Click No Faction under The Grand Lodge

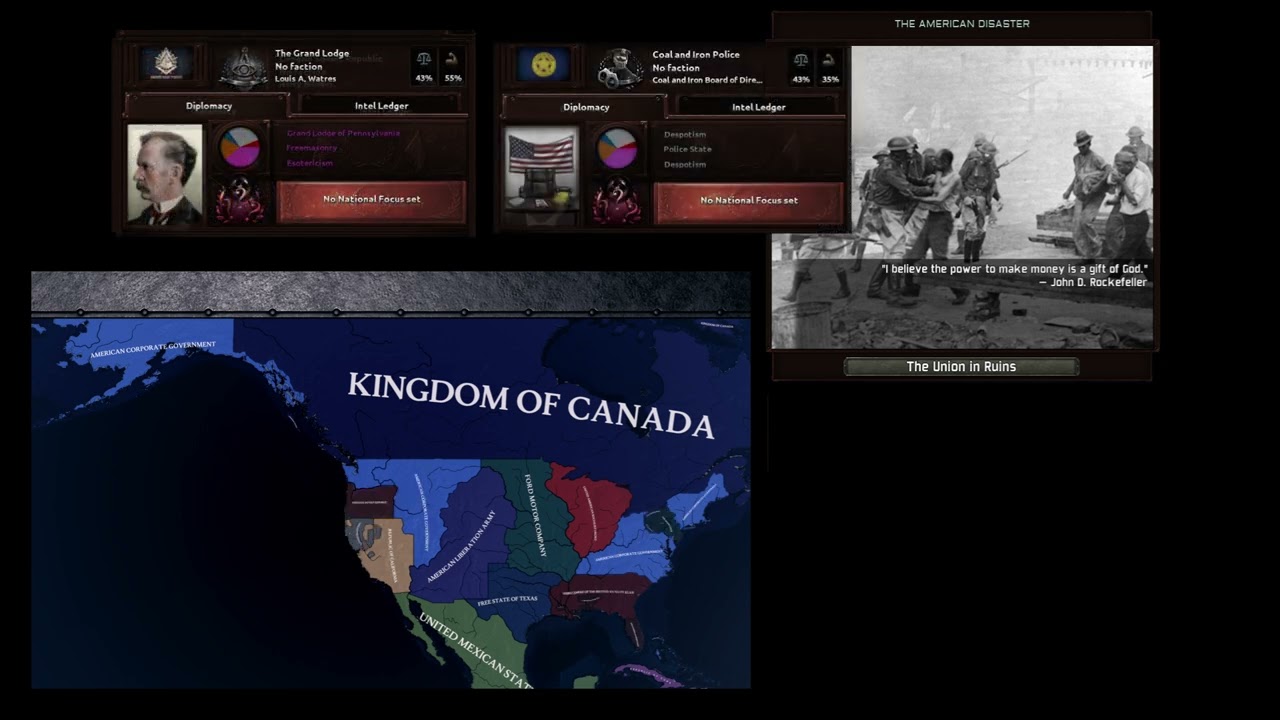pyautogui.click(x=299, y=66)
